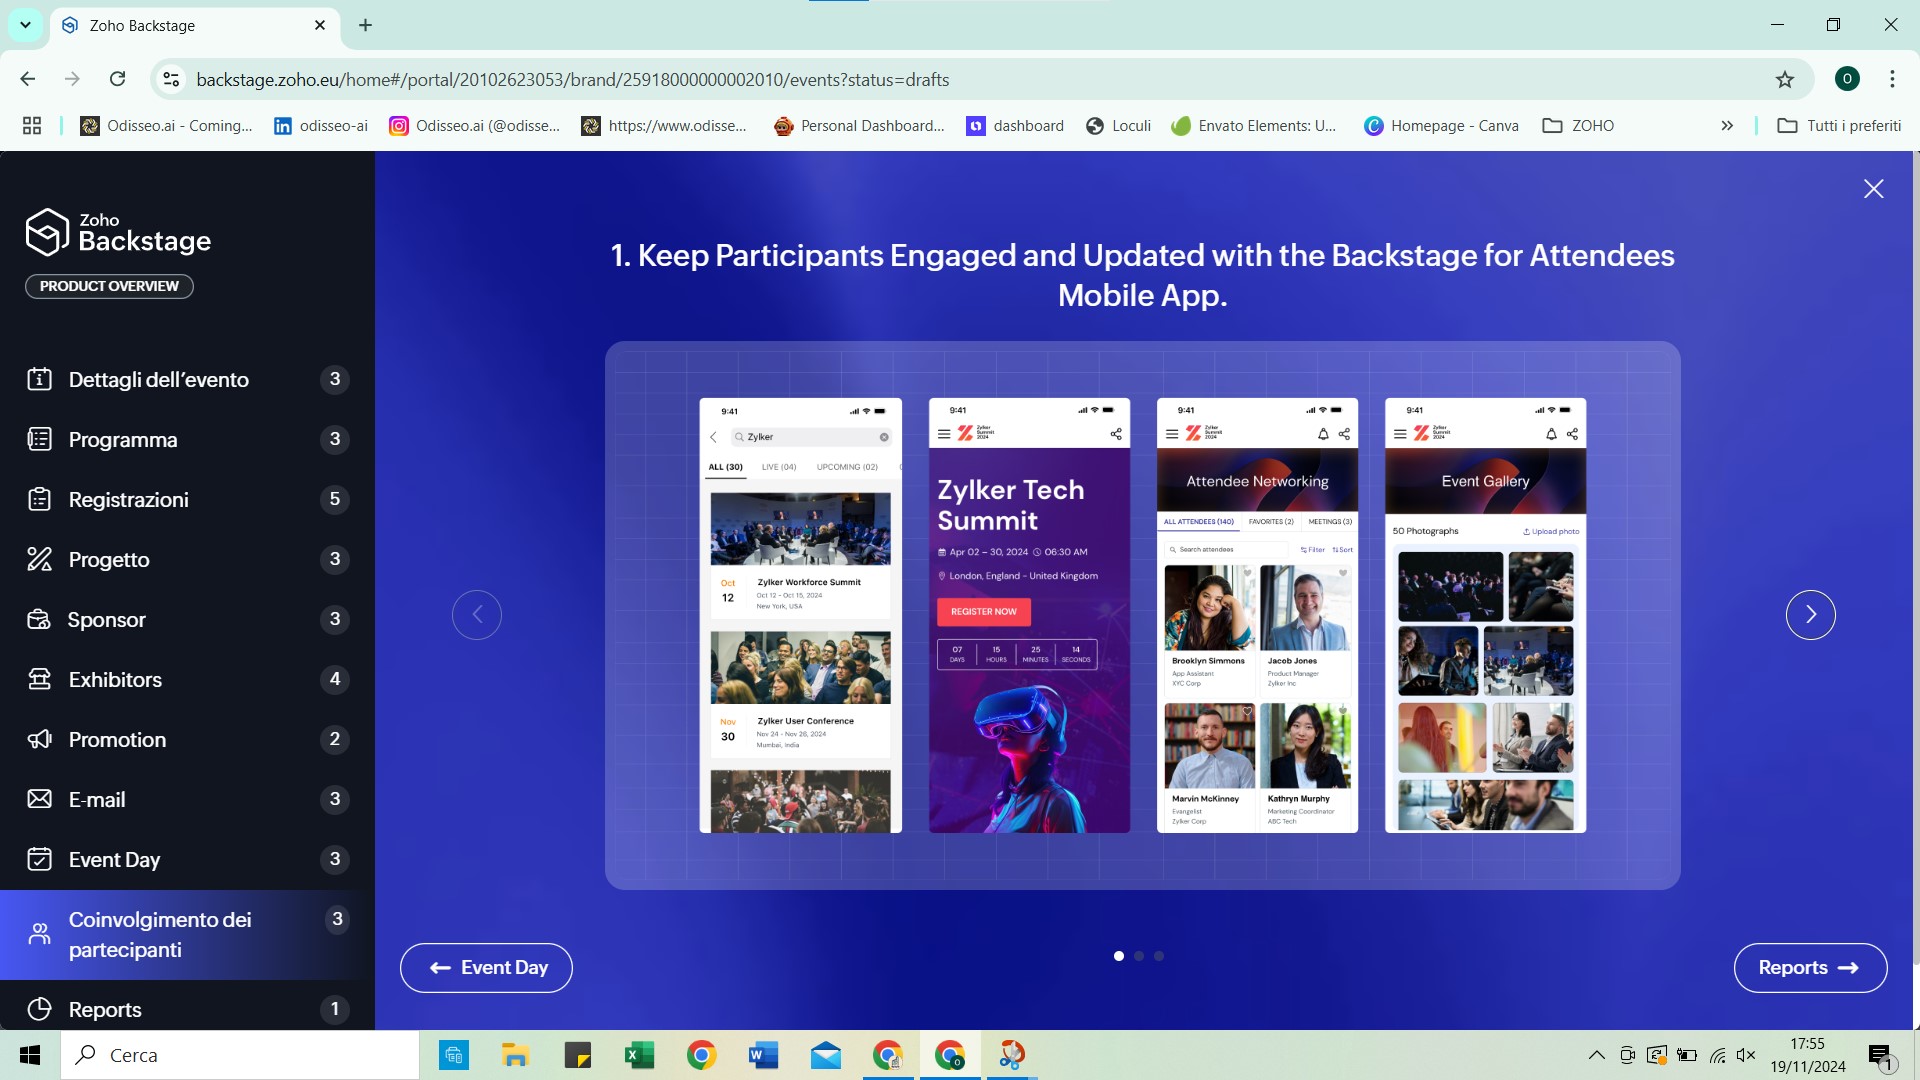Select Sponsor in the sidebar
Image resolution: width=1920 pixels, height=1080 pixels.
[187, 619]
